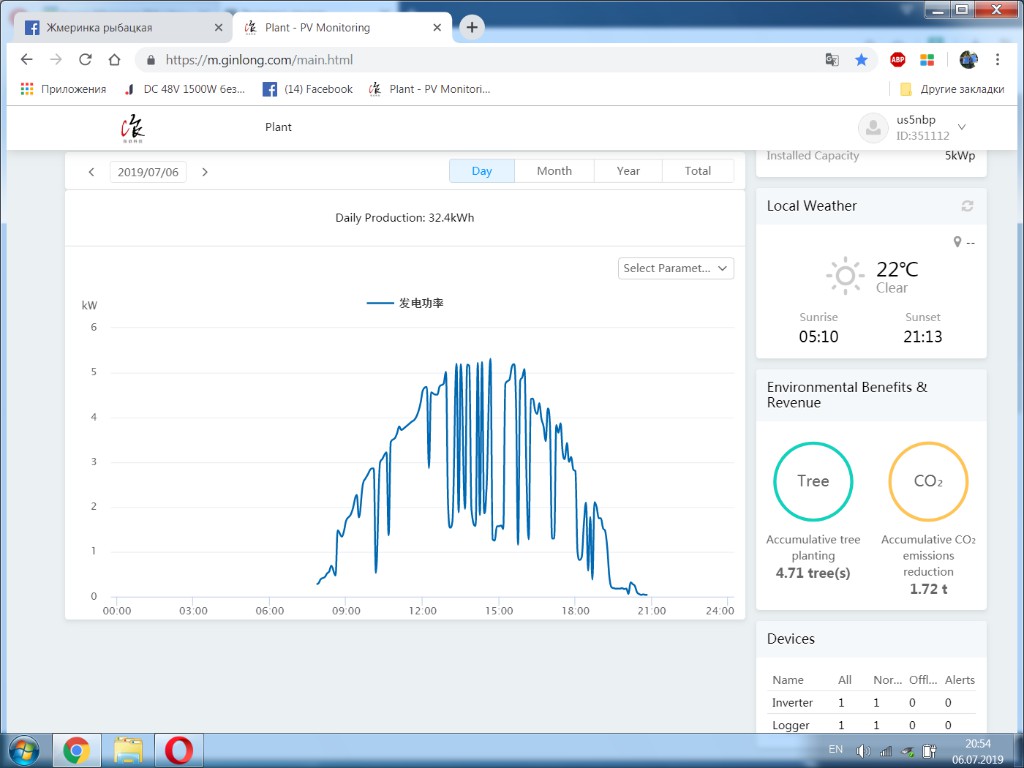Click the Ginlong logo in the header
Viewport: 1024px width, 768px height.
click(132, 128)
